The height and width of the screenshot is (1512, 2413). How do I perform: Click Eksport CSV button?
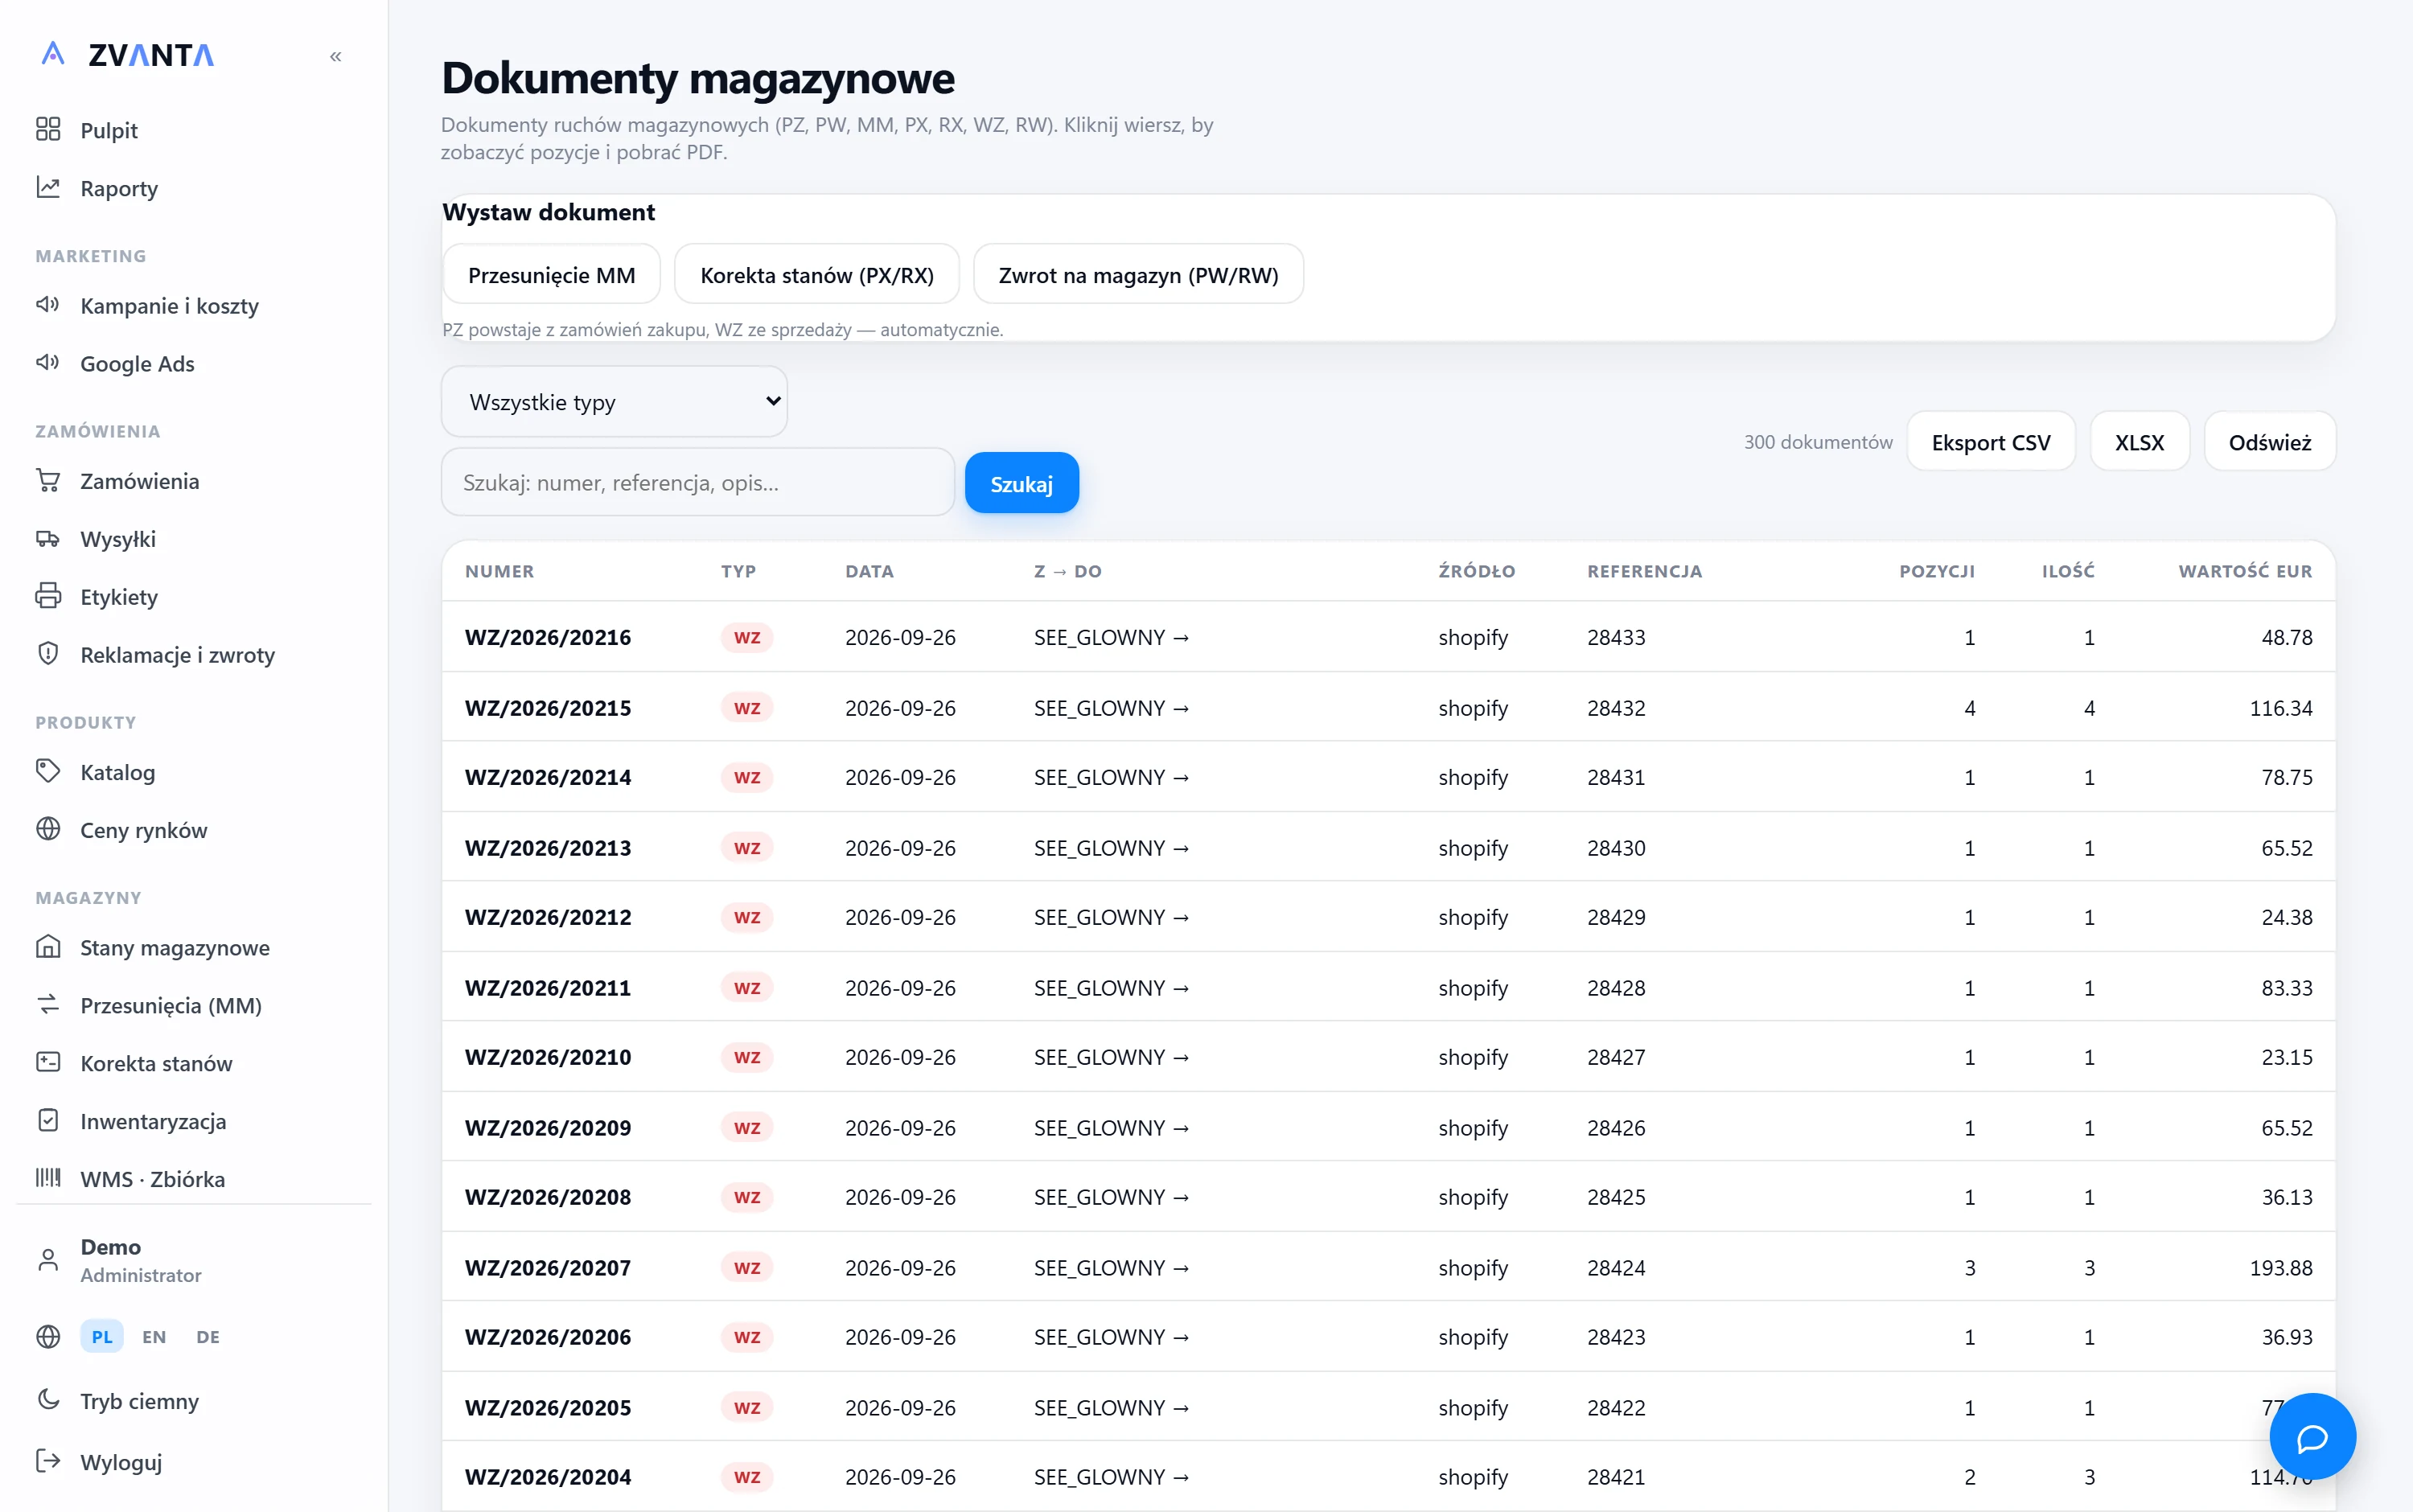click(1990, 442)
